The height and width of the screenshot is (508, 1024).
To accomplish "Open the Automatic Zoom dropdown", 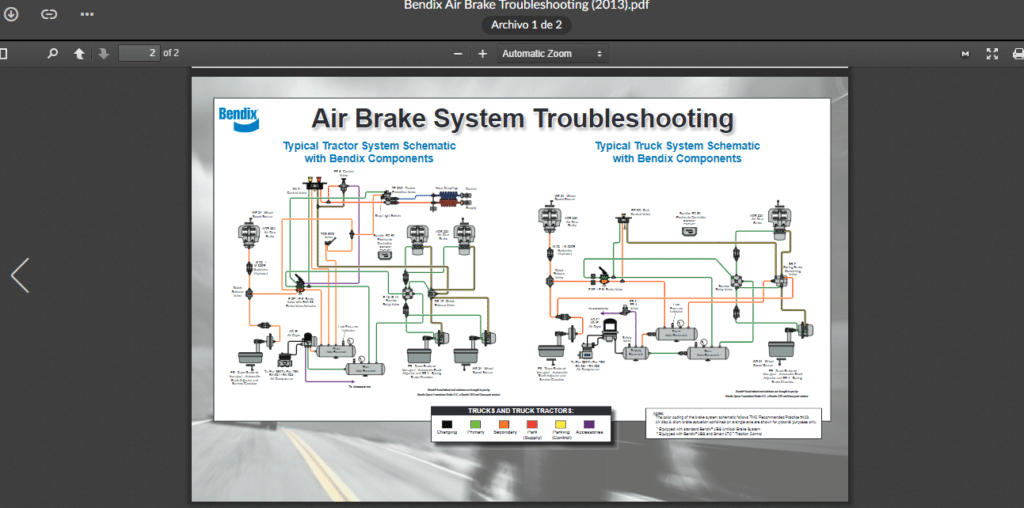I will tap(552, 54).
